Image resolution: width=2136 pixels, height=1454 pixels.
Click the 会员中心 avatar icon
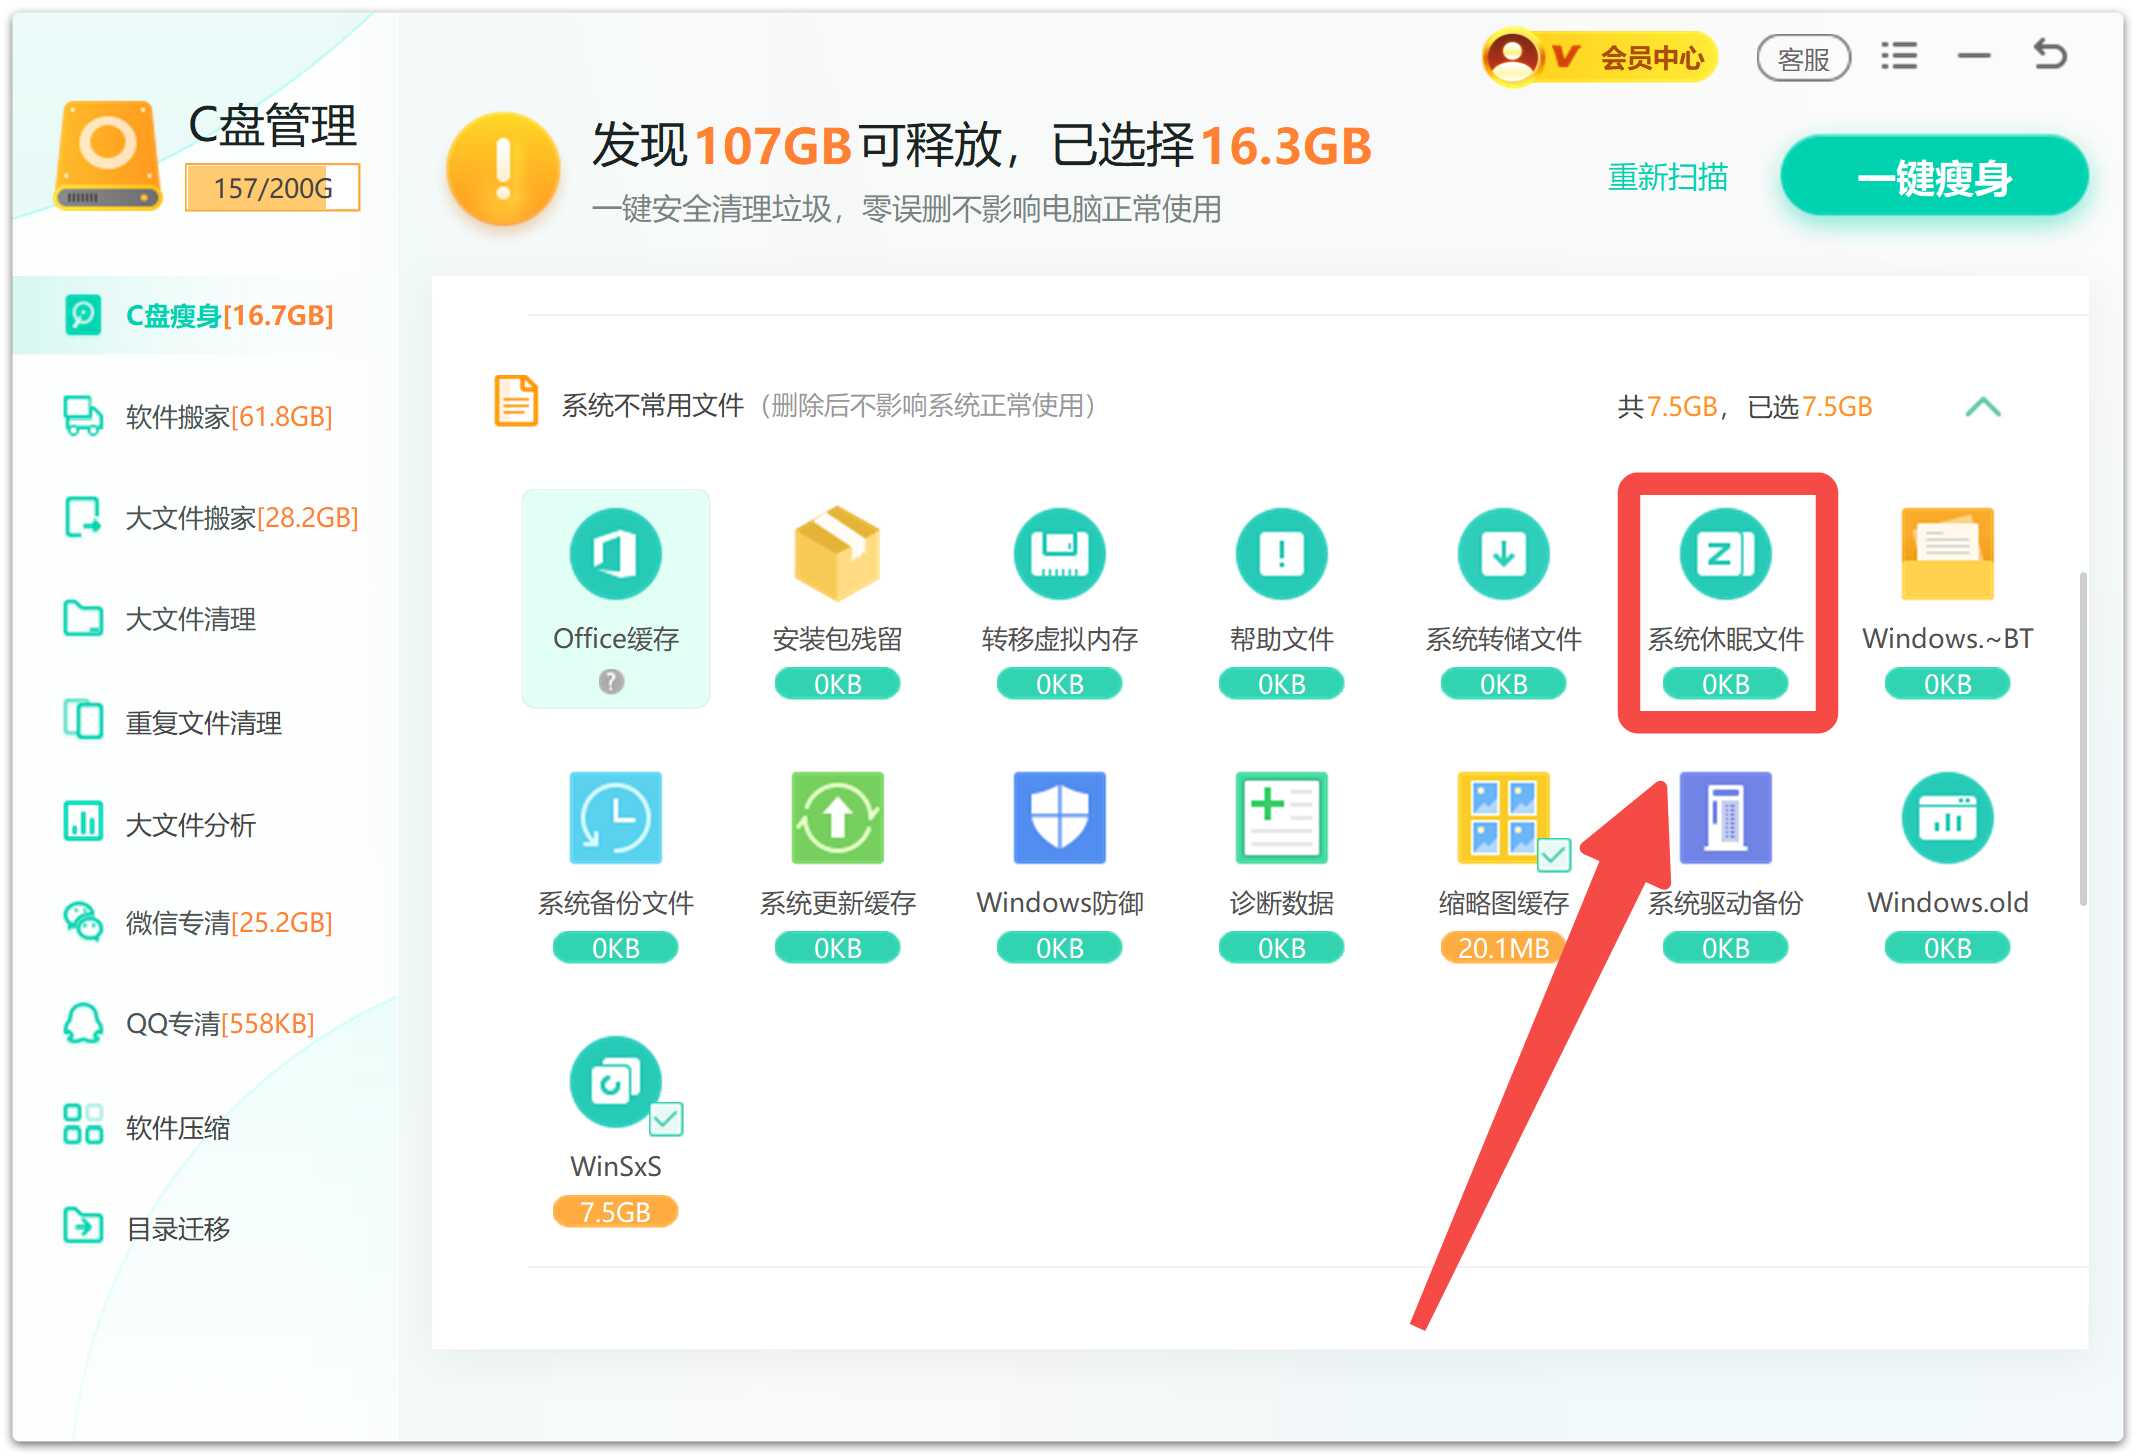[1512, 56]
